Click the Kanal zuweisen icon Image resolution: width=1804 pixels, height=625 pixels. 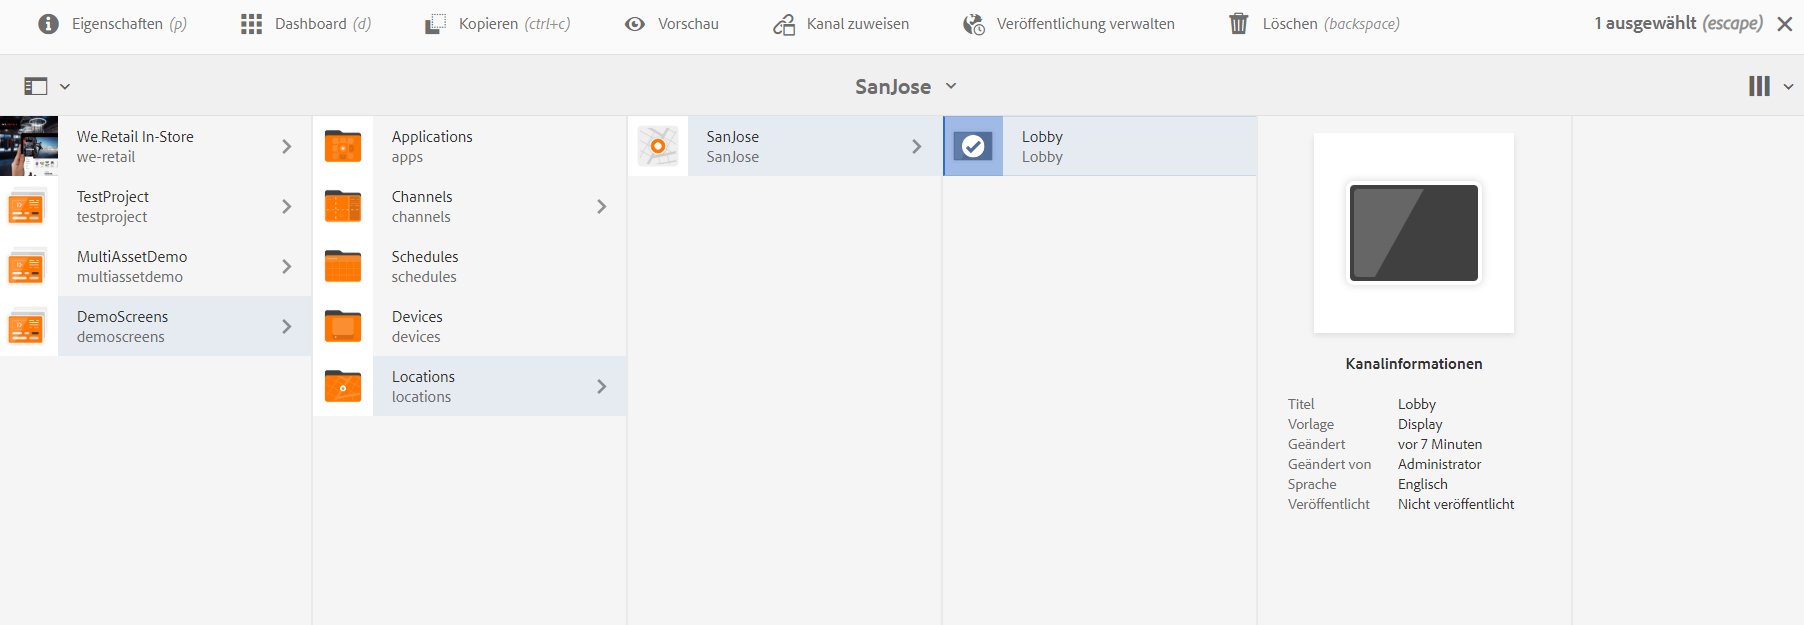[784, 24]
